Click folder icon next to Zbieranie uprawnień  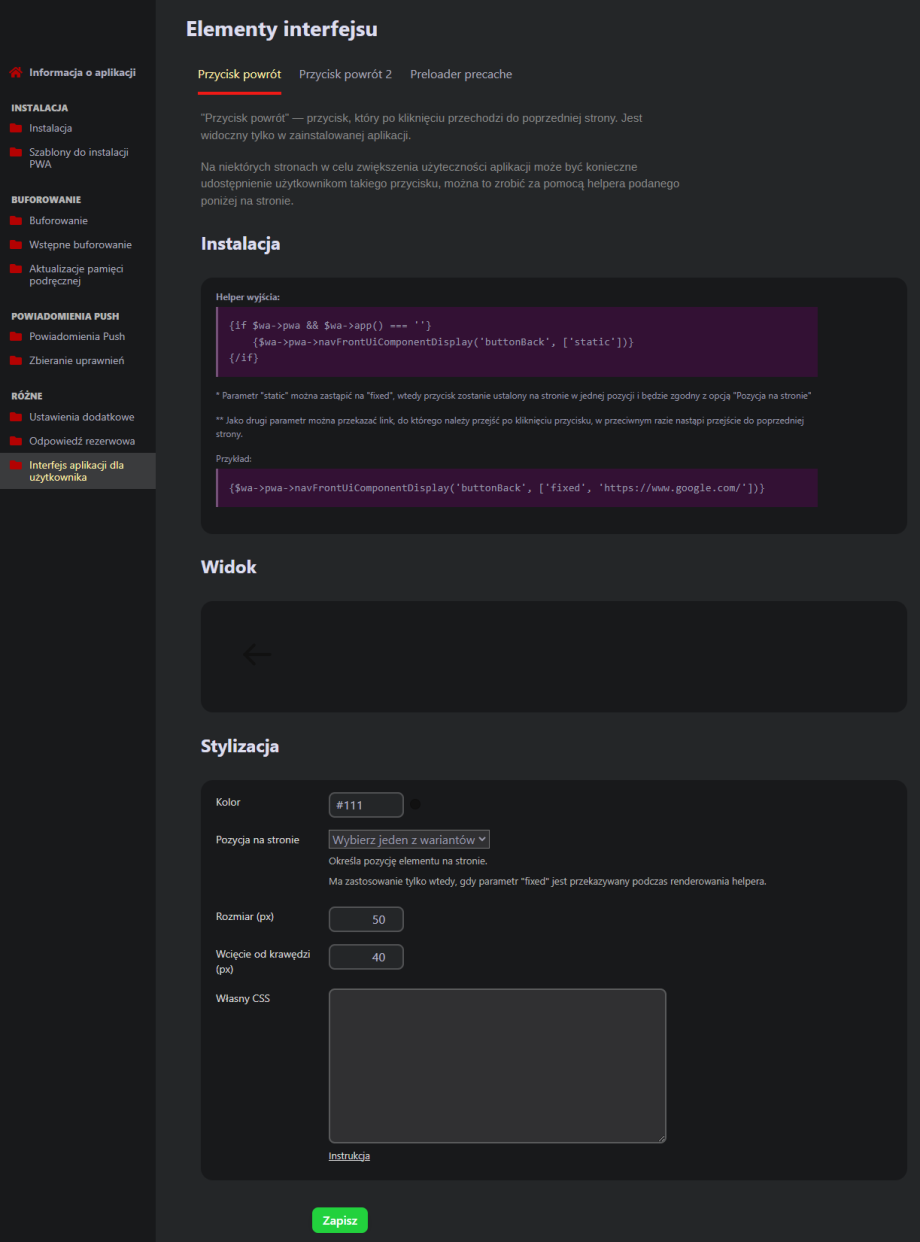coord(16,360)
